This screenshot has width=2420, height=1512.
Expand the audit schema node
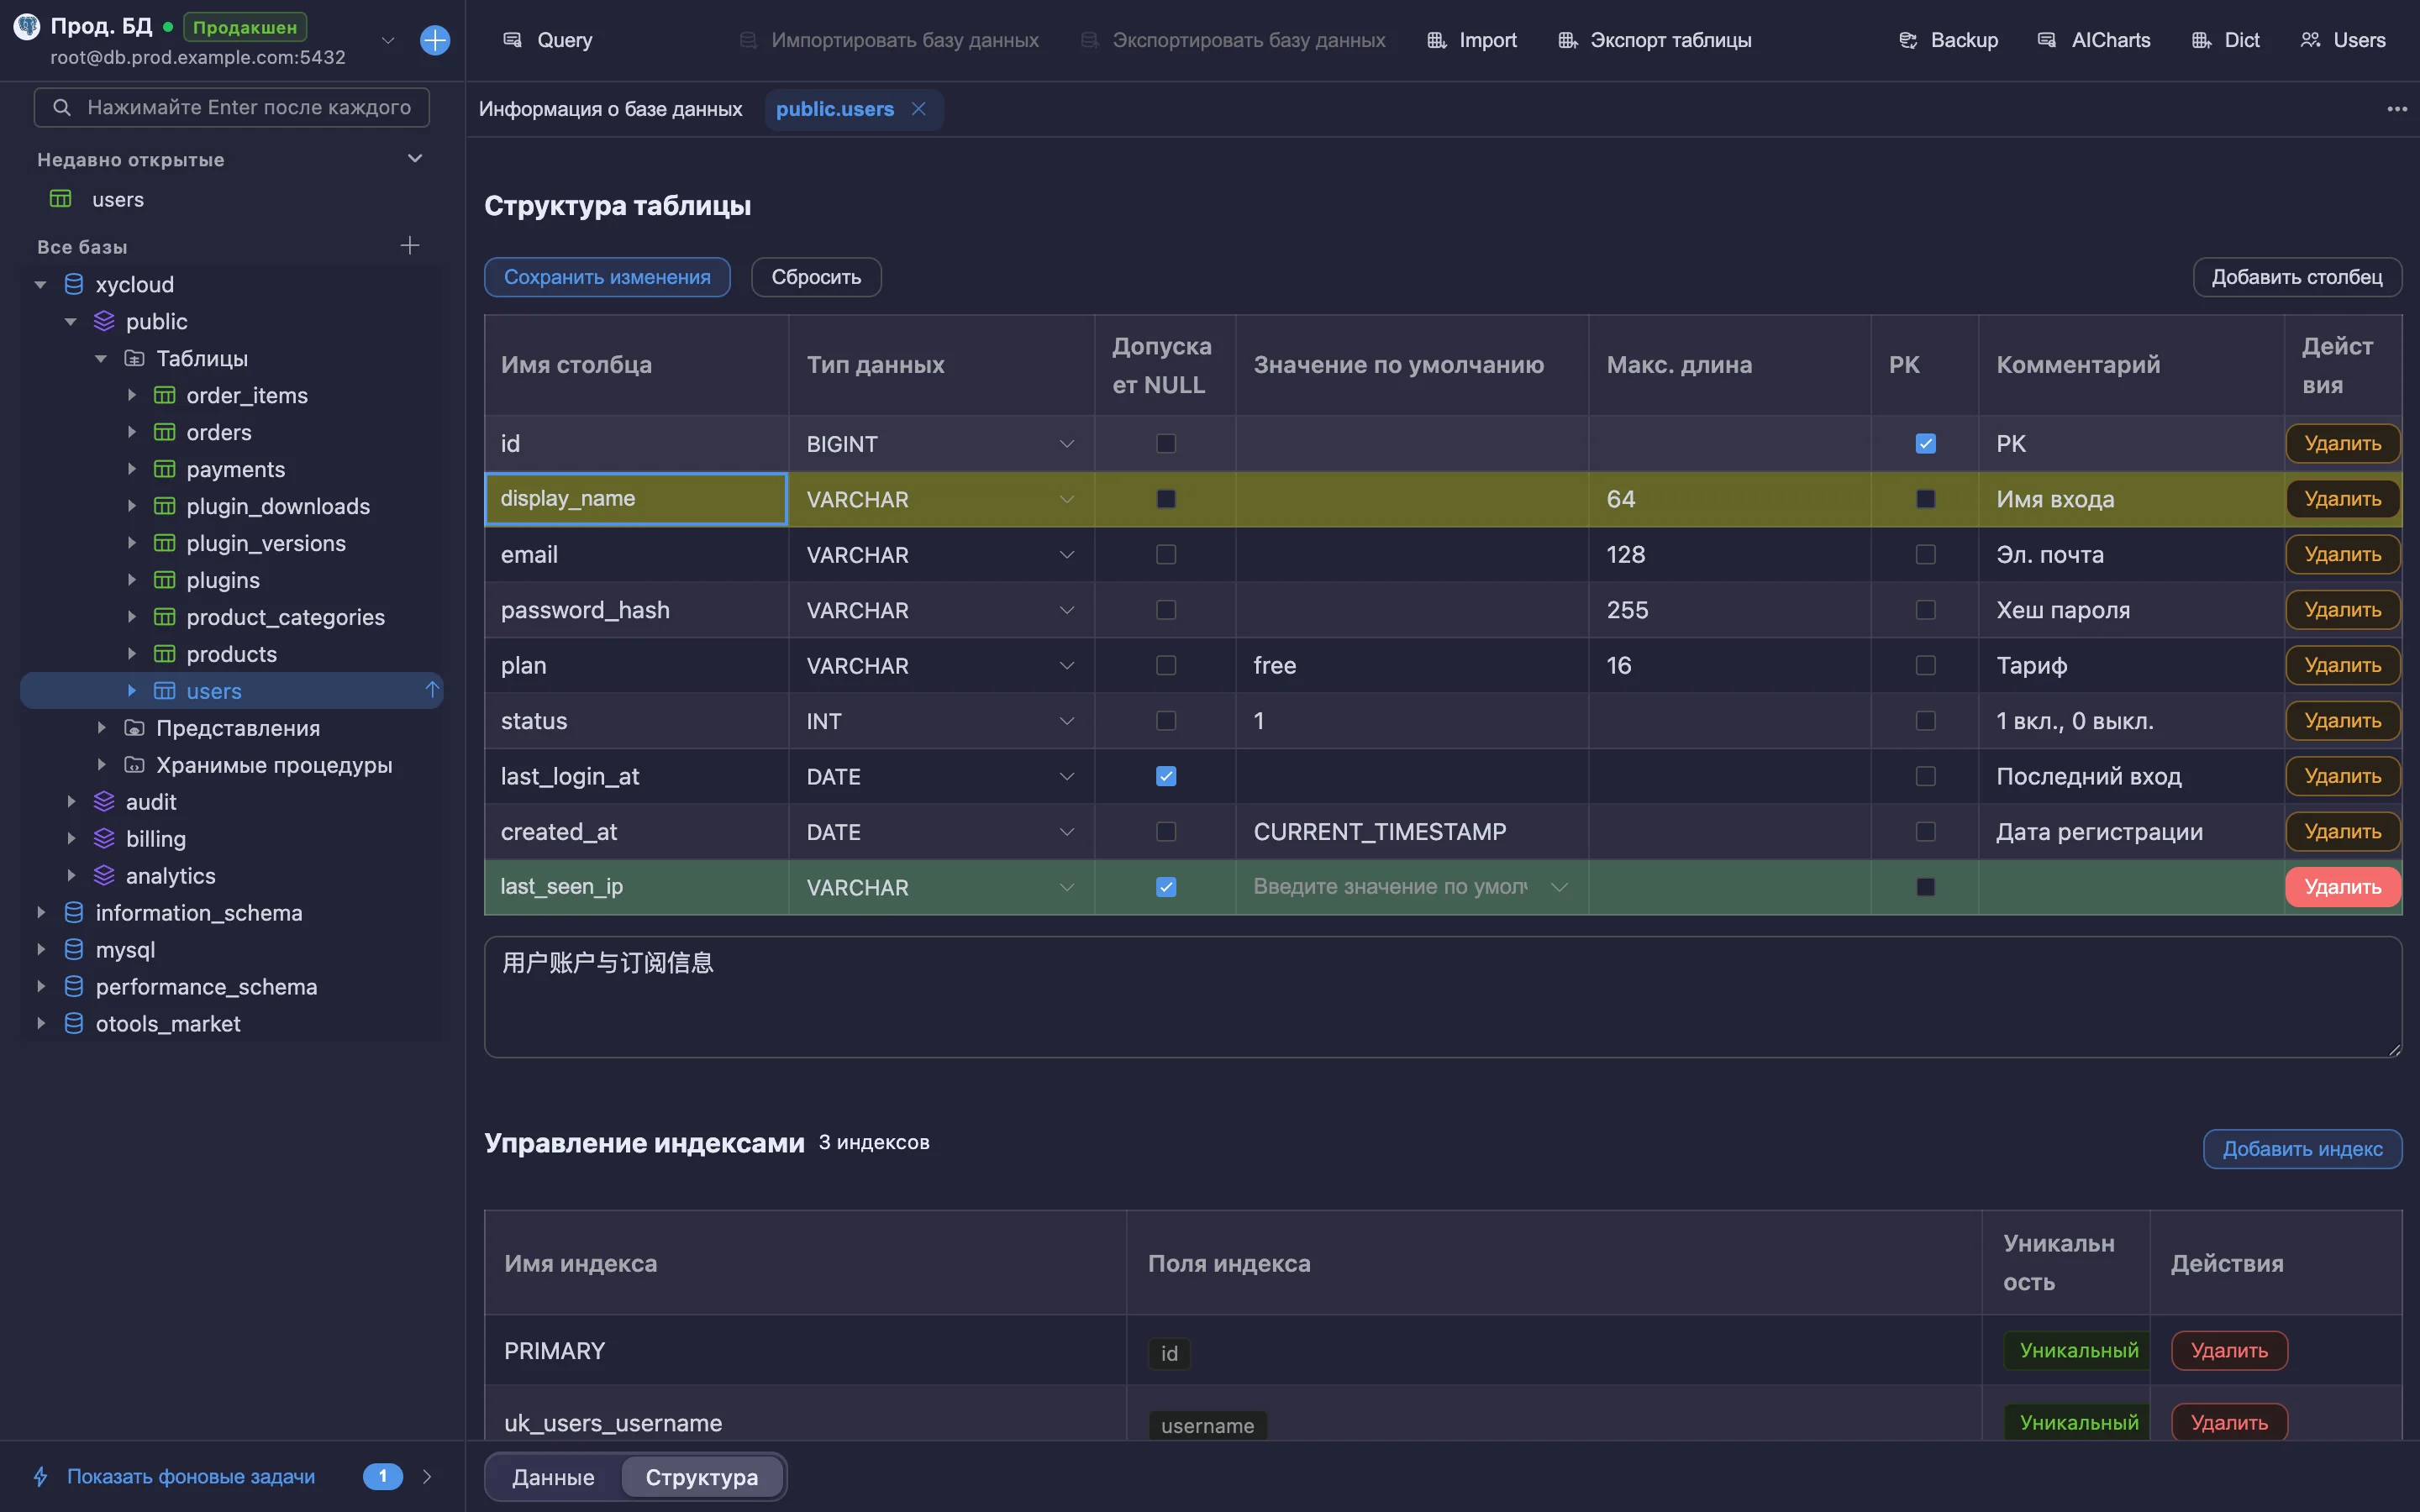click(71, 802)
